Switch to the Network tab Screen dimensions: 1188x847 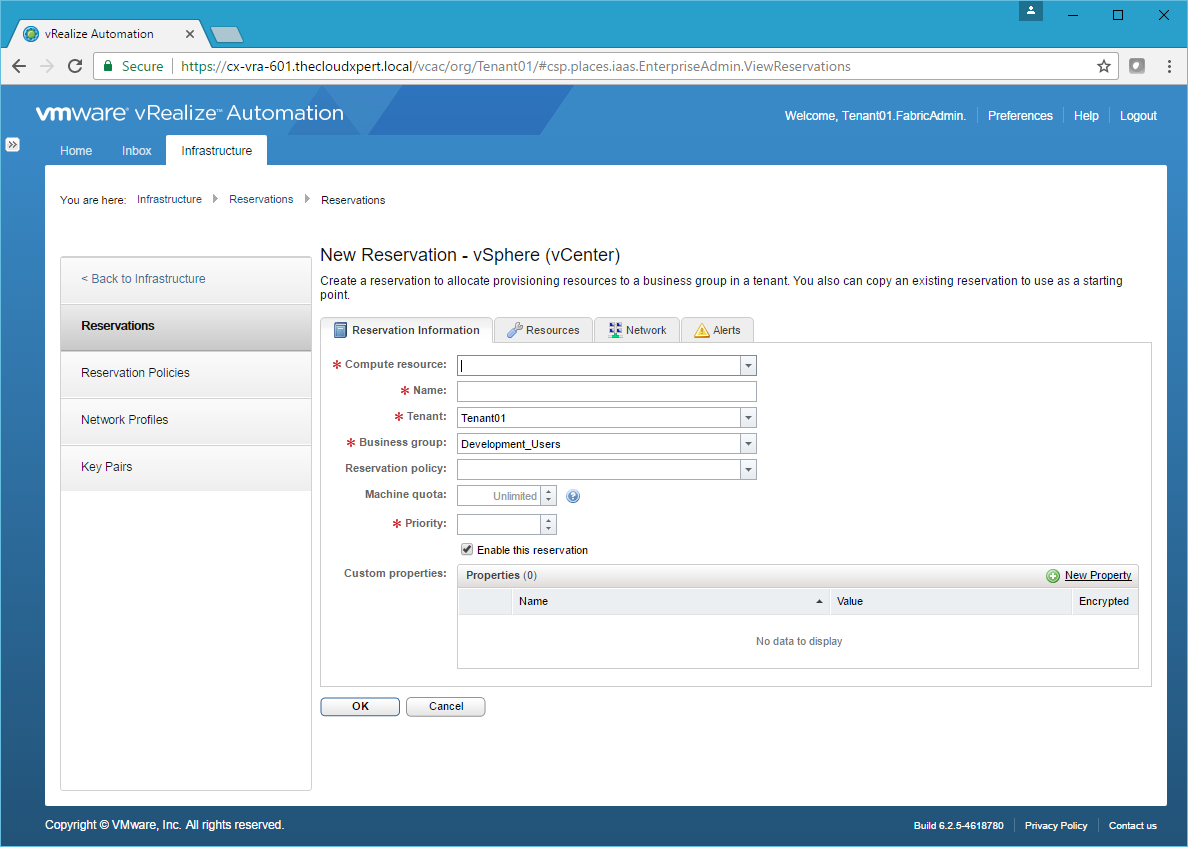[x=637, y=330]
